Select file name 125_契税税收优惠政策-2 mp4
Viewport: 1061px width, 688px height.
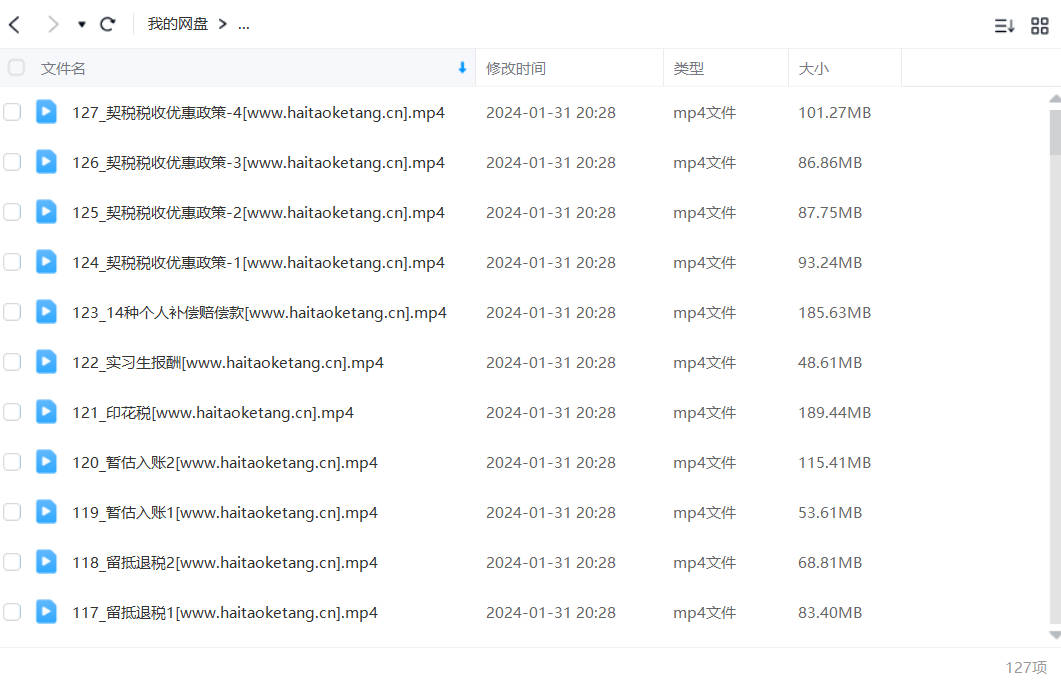click(258, 212)
